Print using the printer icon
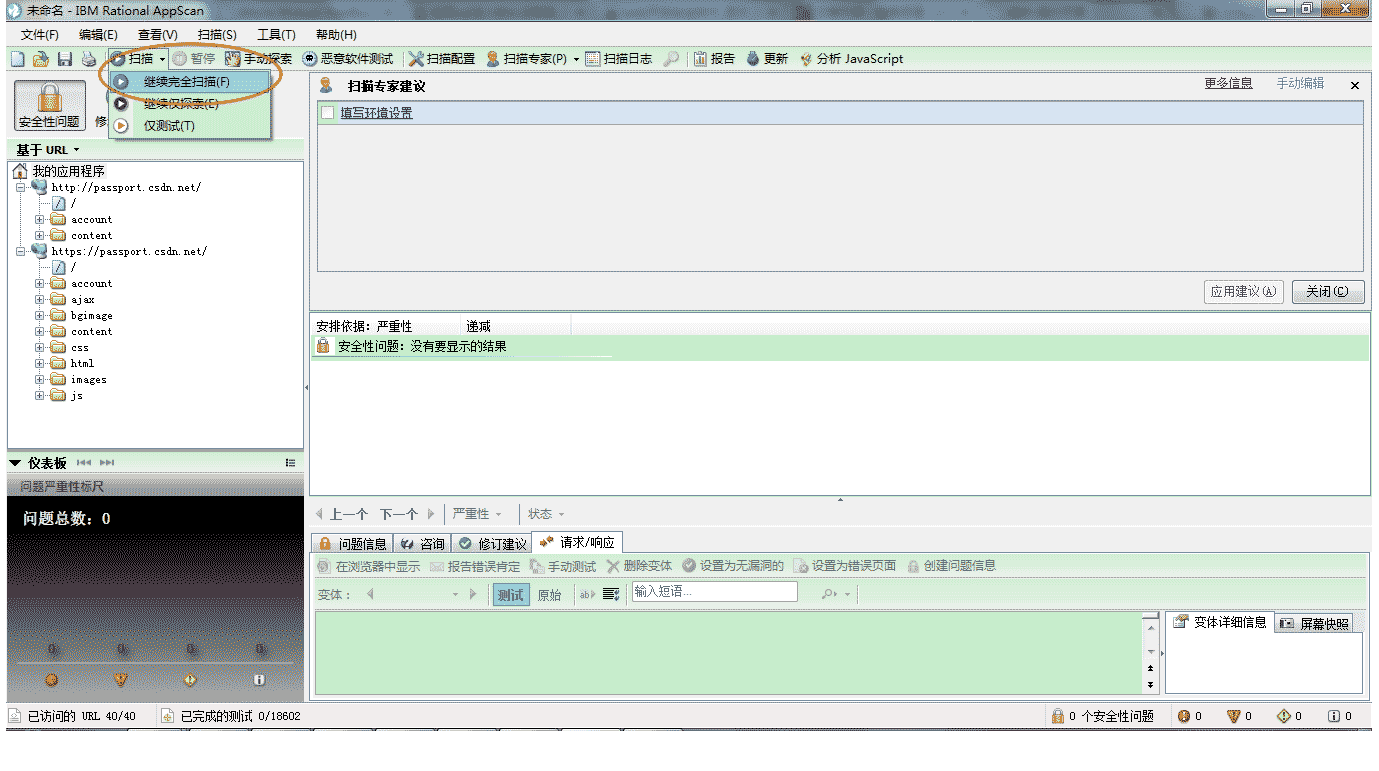Image resolution: width=1379 pixels, height=771 pixels. (88, 57)
